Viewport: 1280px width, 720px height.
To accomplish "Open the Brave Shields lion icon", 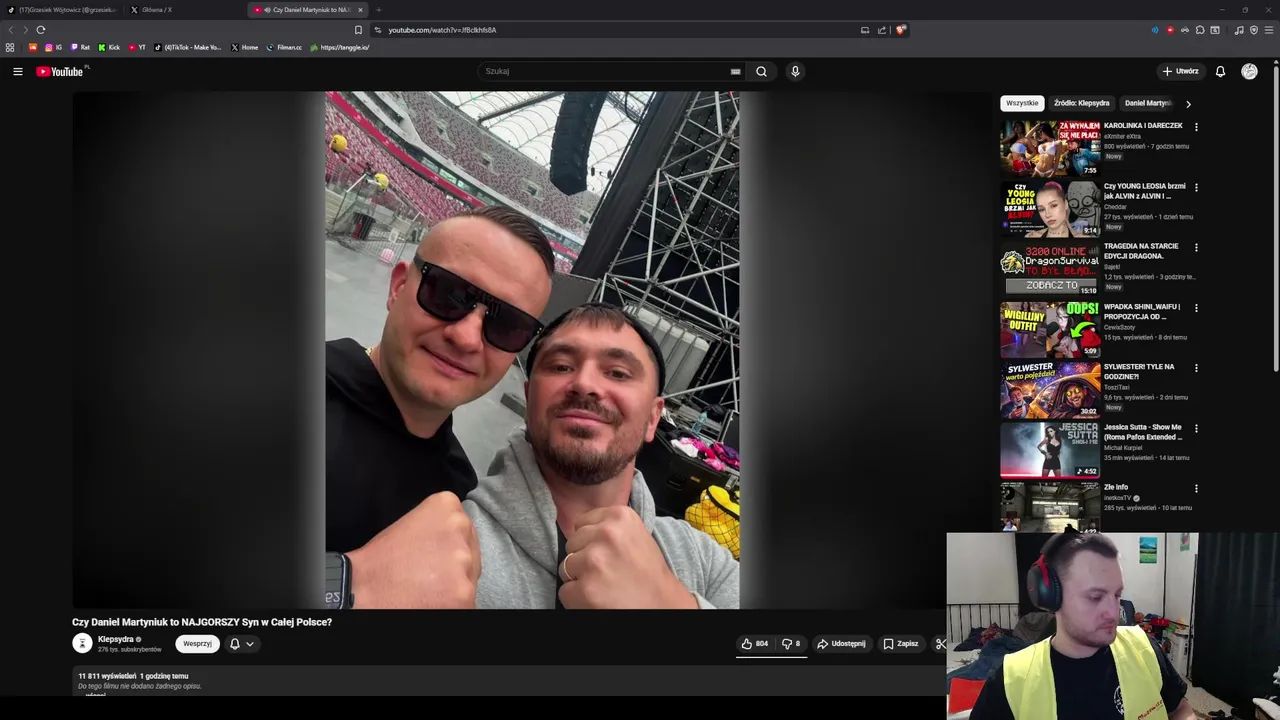I will coord(900,30).
